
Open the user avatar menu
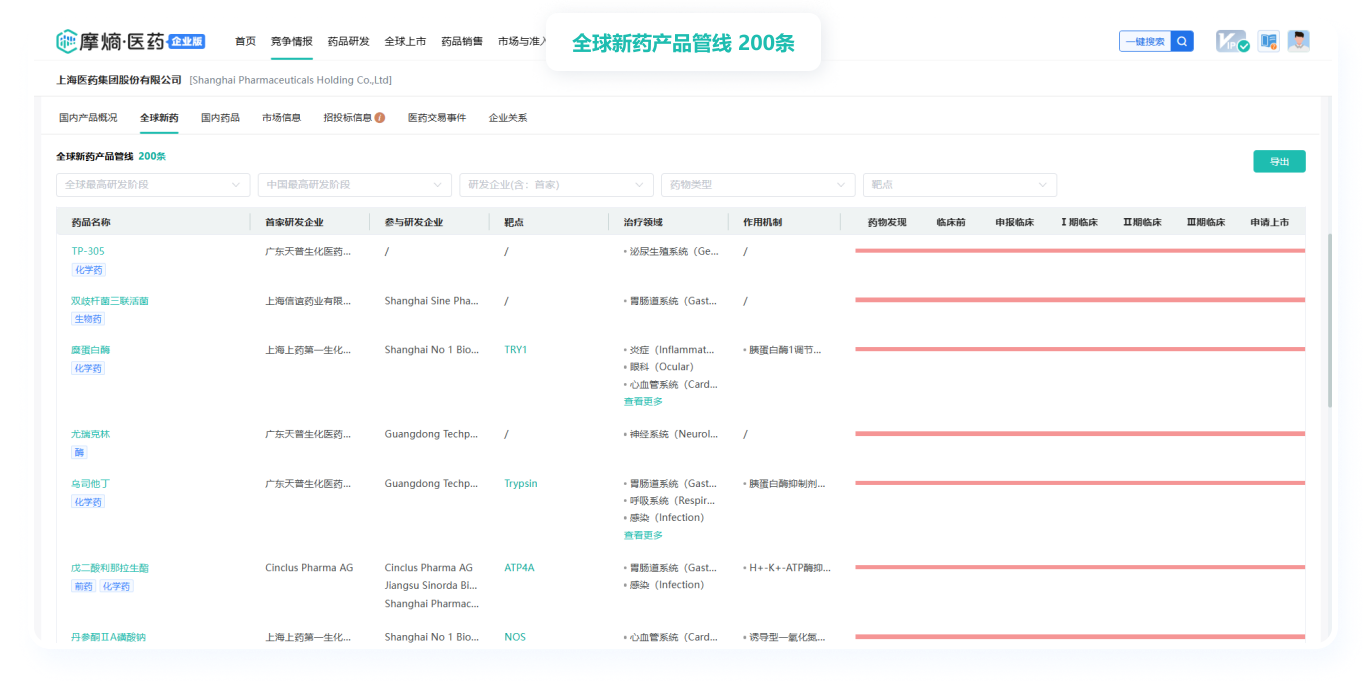pyautogui.click(x=1298, y=41)
